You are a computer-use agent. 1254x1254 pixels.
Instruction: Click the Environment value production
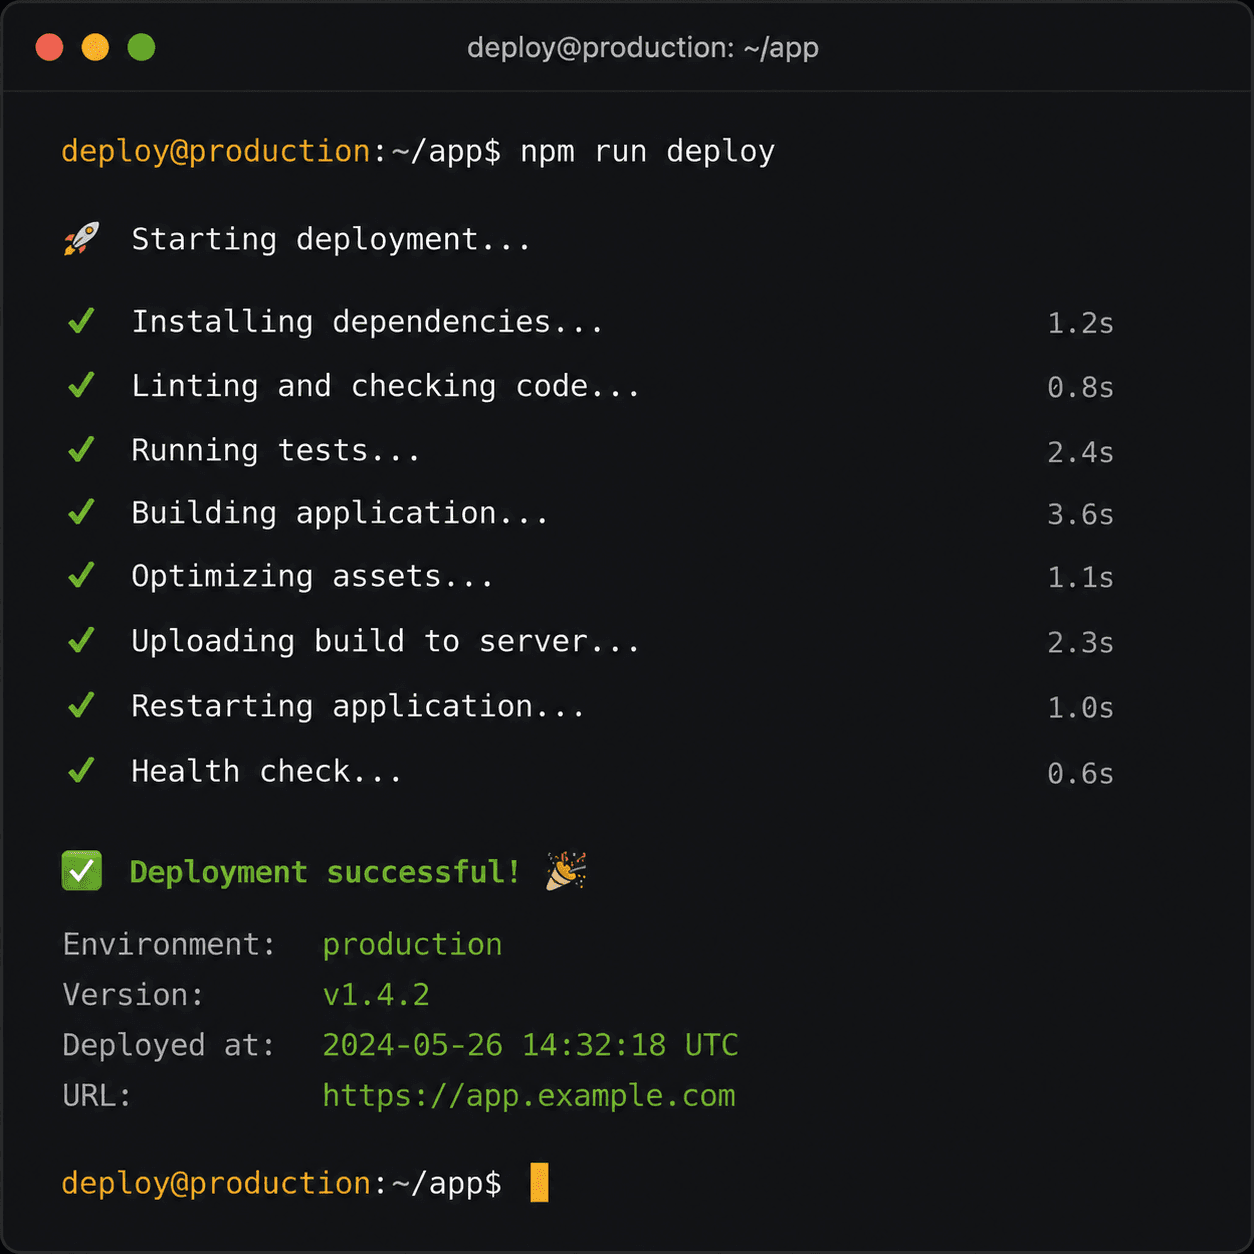click(412, 944)
